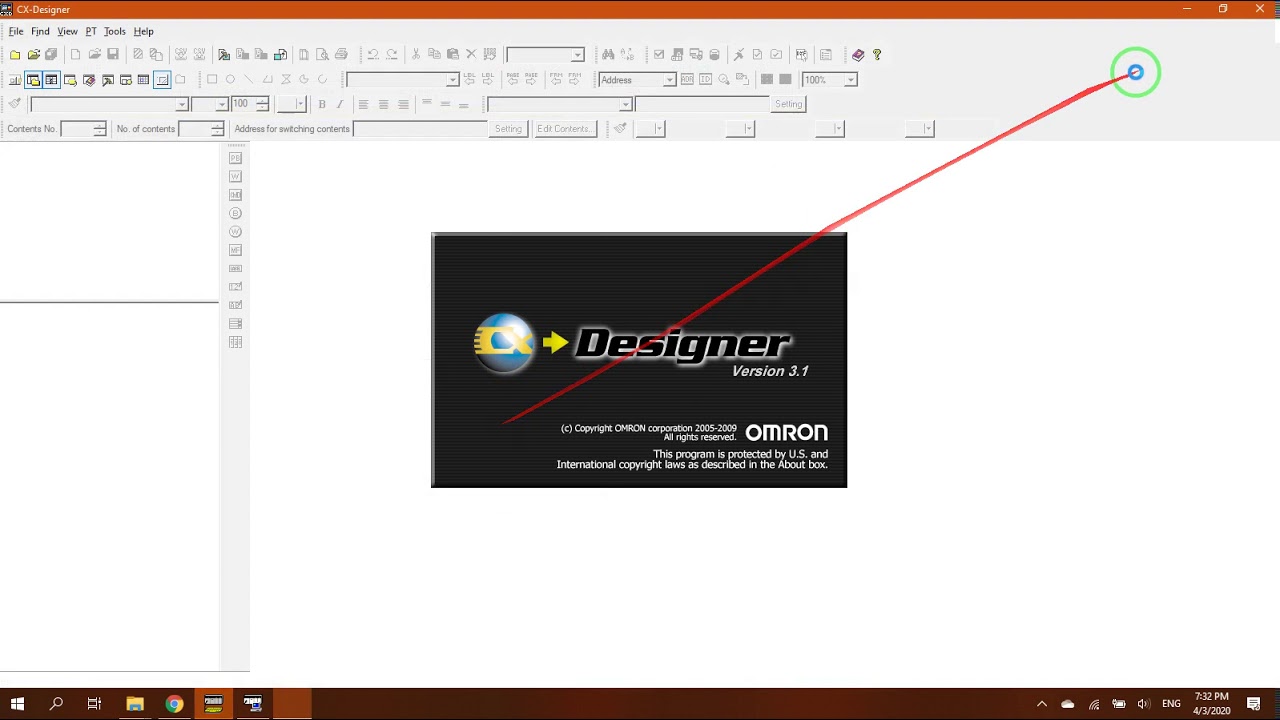The height and width of the screenshot is (720, 1280).
Task: Click the scissors Cut icon
Action: coord(415,55)
